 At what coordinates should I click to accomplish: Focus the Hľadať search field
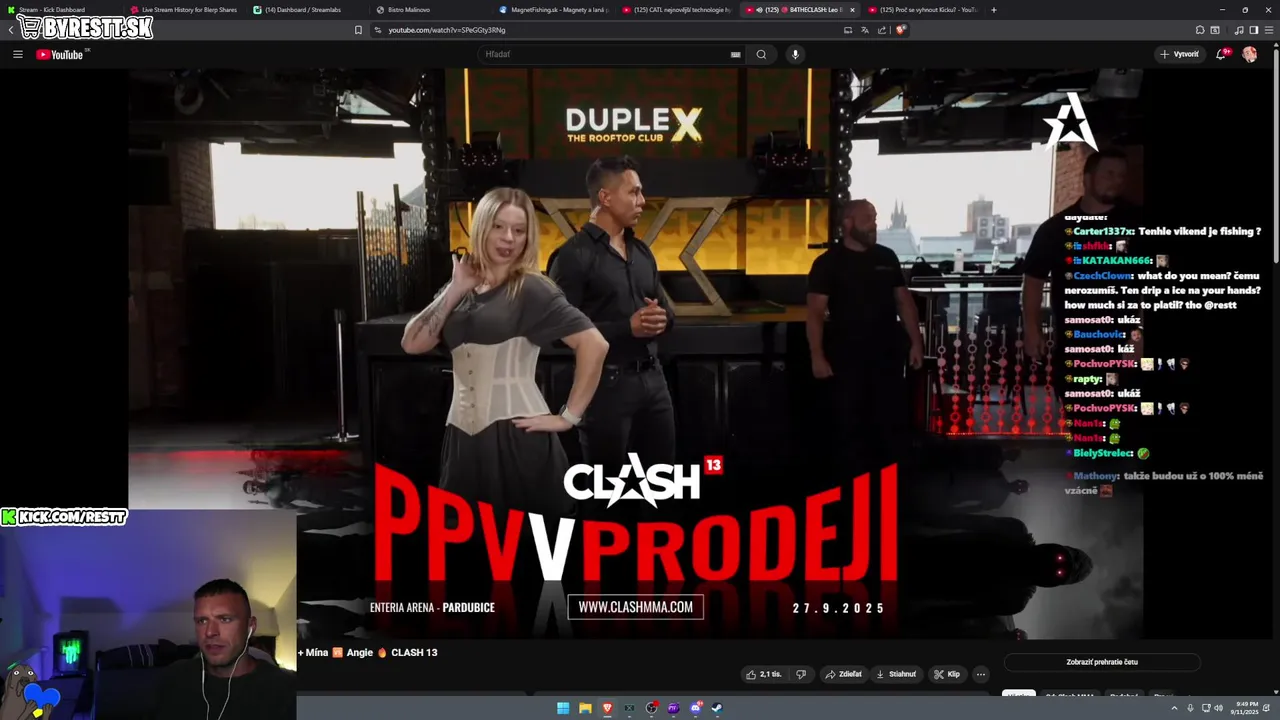coord(605,54)
